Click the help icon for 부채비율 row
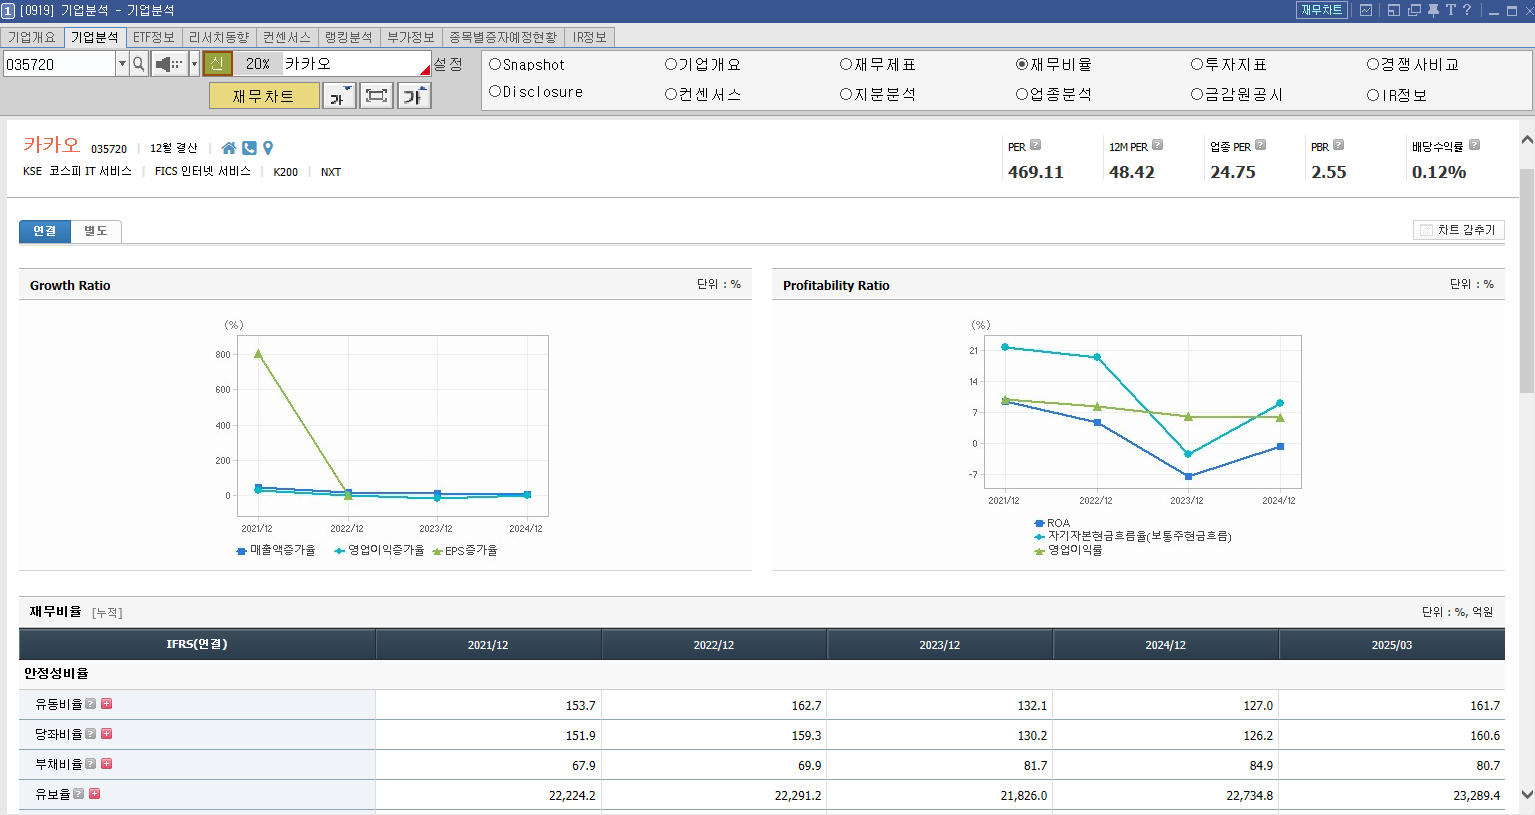The height and width of the screenshot is (815, 1535). 91,764
